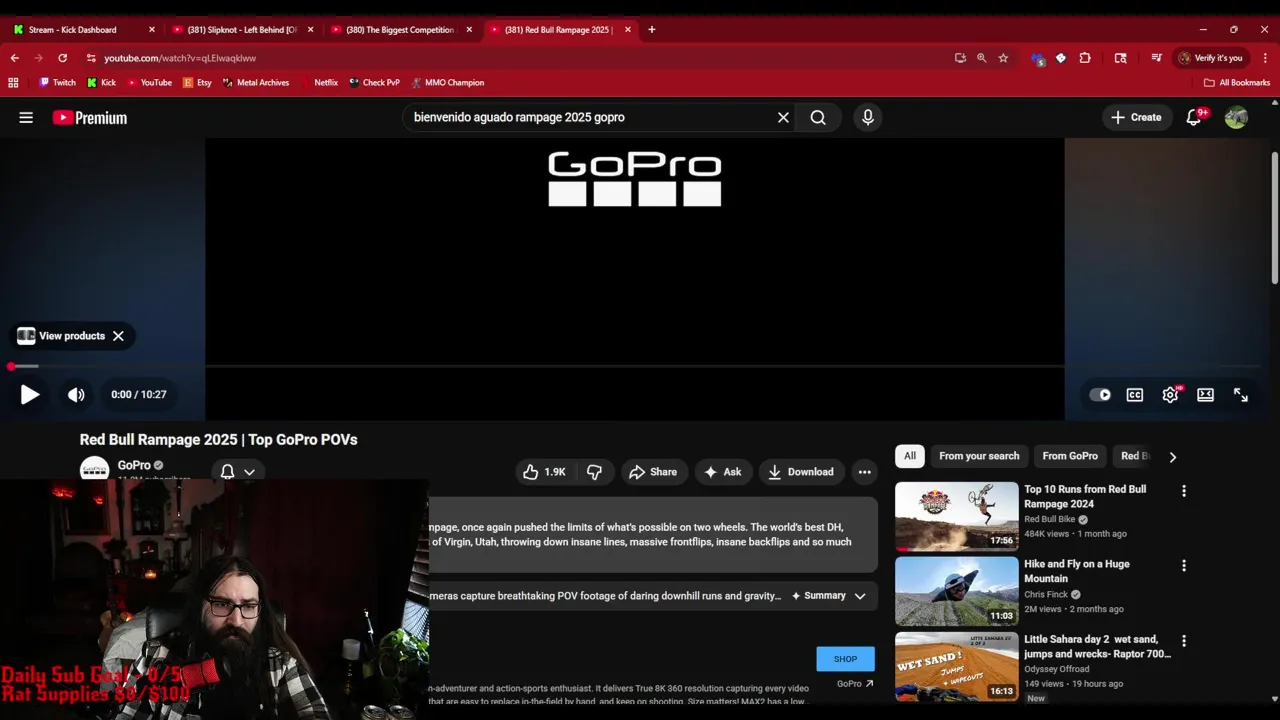1280x720 pixels.
Task: Toggle autoplay switch in player
Action: 1100,394
